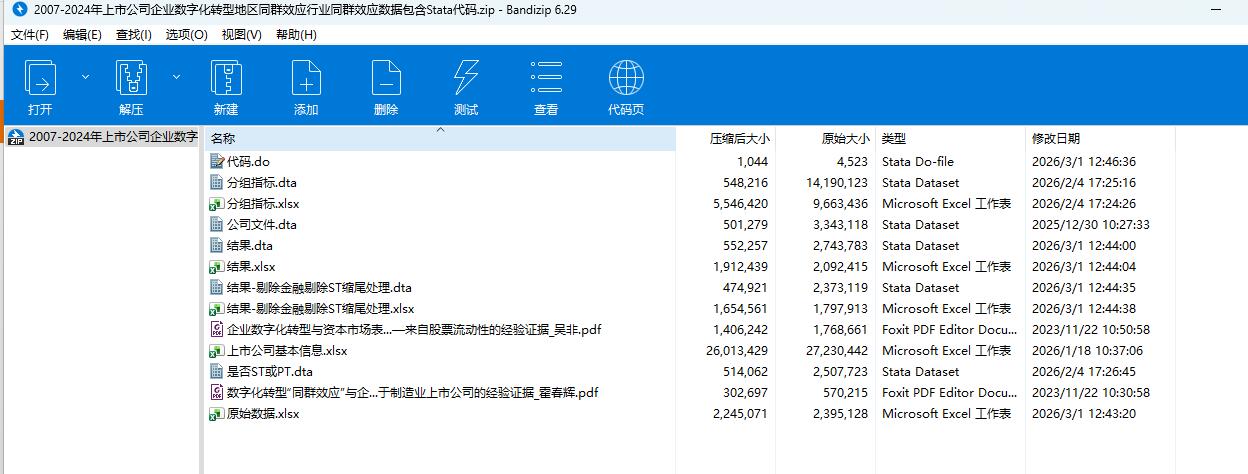Open the dropdown arrow next to 打开

click(x=85, y=76)
